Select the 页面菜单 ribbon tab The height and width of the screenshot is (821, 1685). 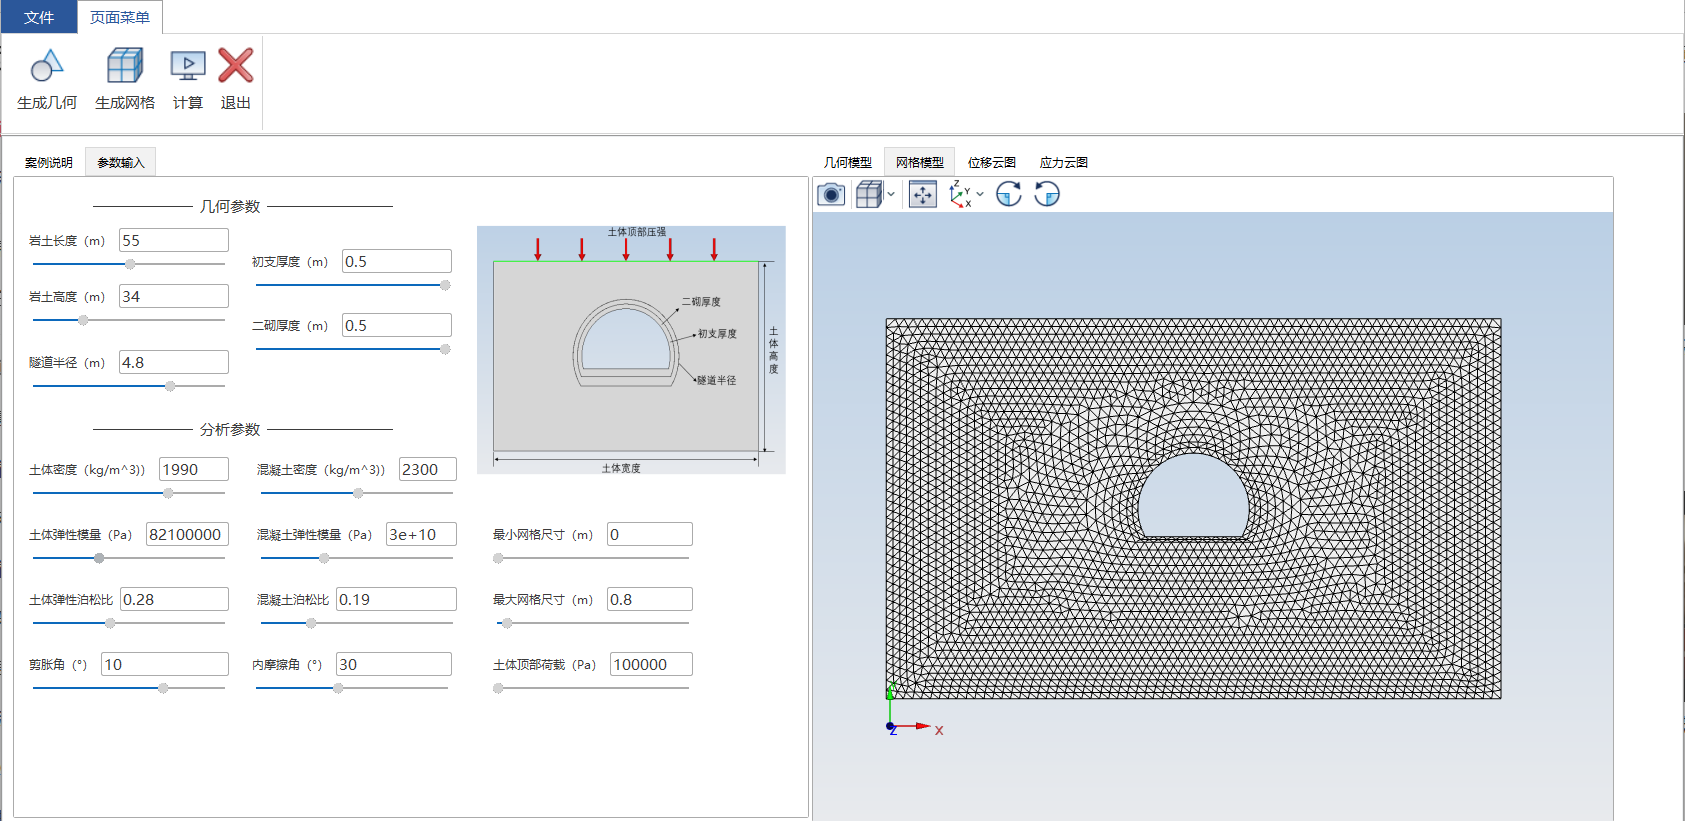click(x=120, y=17)
